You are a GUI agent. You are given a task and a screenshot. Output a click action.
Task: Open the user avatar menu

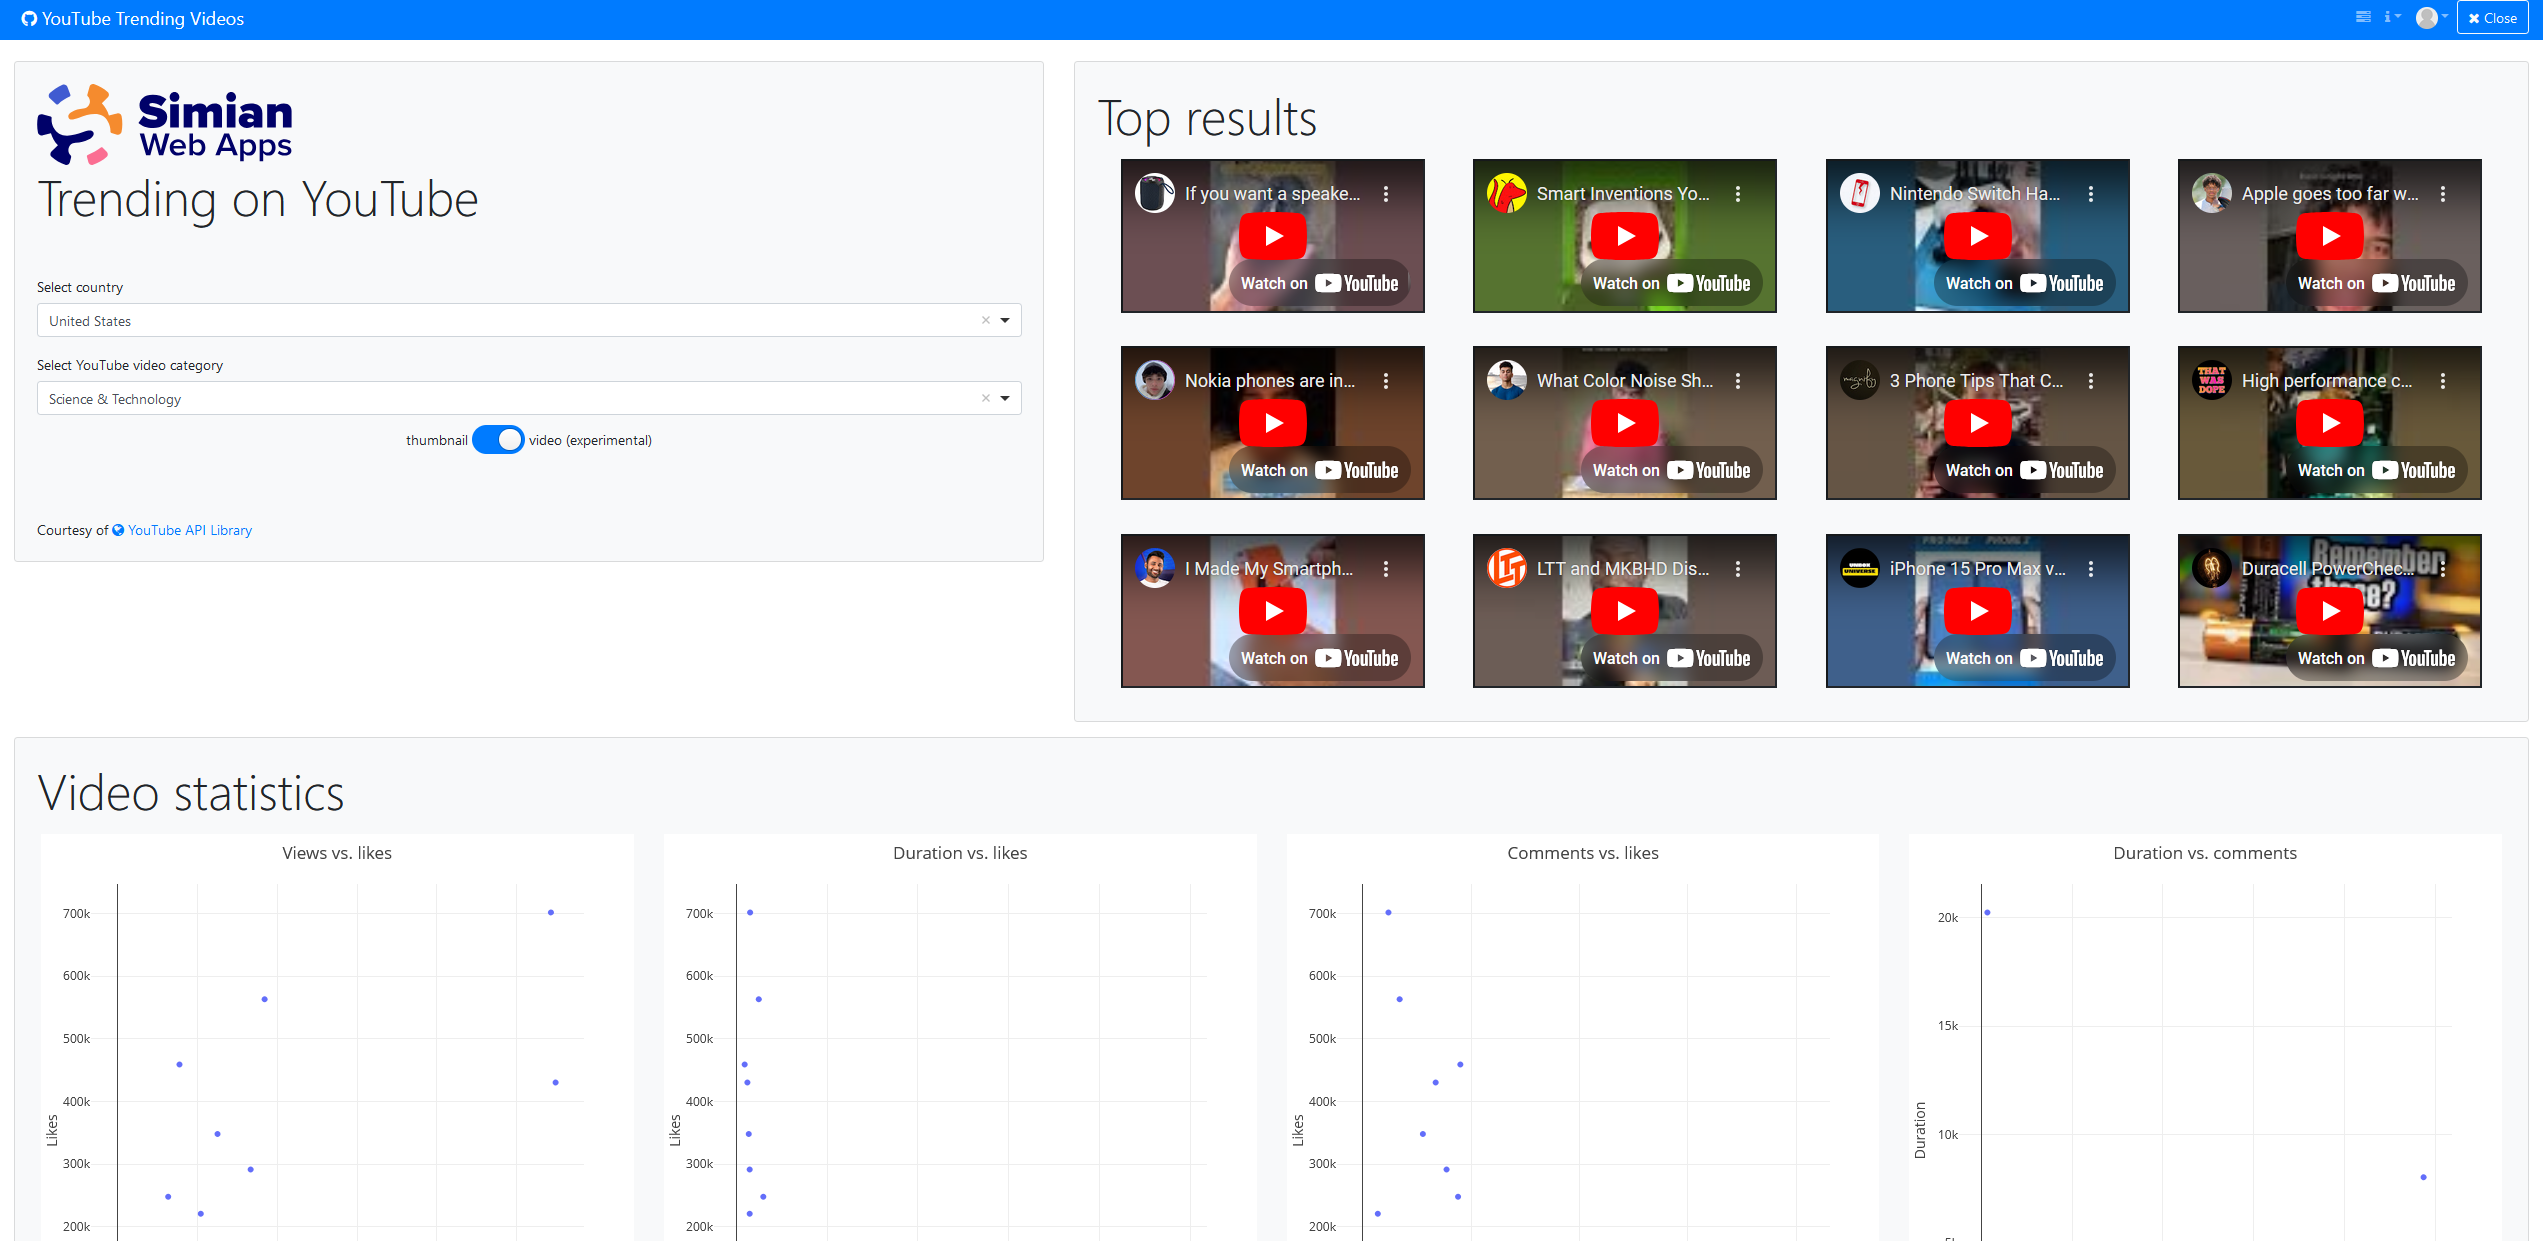(x=2431, y=18)
